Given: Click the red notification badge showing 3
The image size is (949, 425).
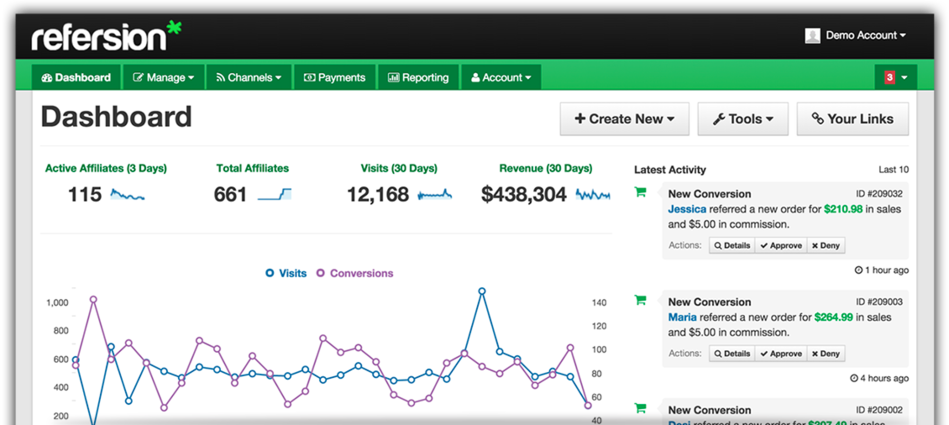Looking at the screenshot, I should (x=889, y=77).
